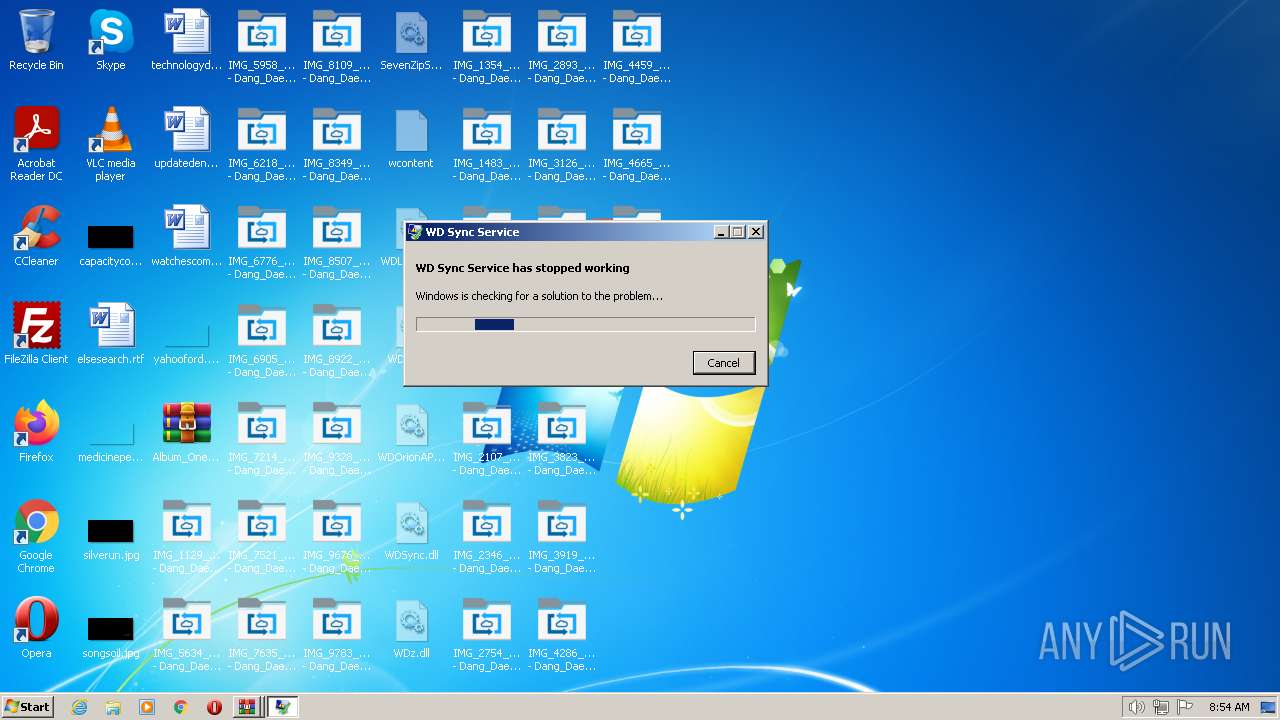The height and width of the screenshot is (720, 1280).
Task: Launch Skype from the desktop
Action: pyautogui.click(x=111, y=40)
